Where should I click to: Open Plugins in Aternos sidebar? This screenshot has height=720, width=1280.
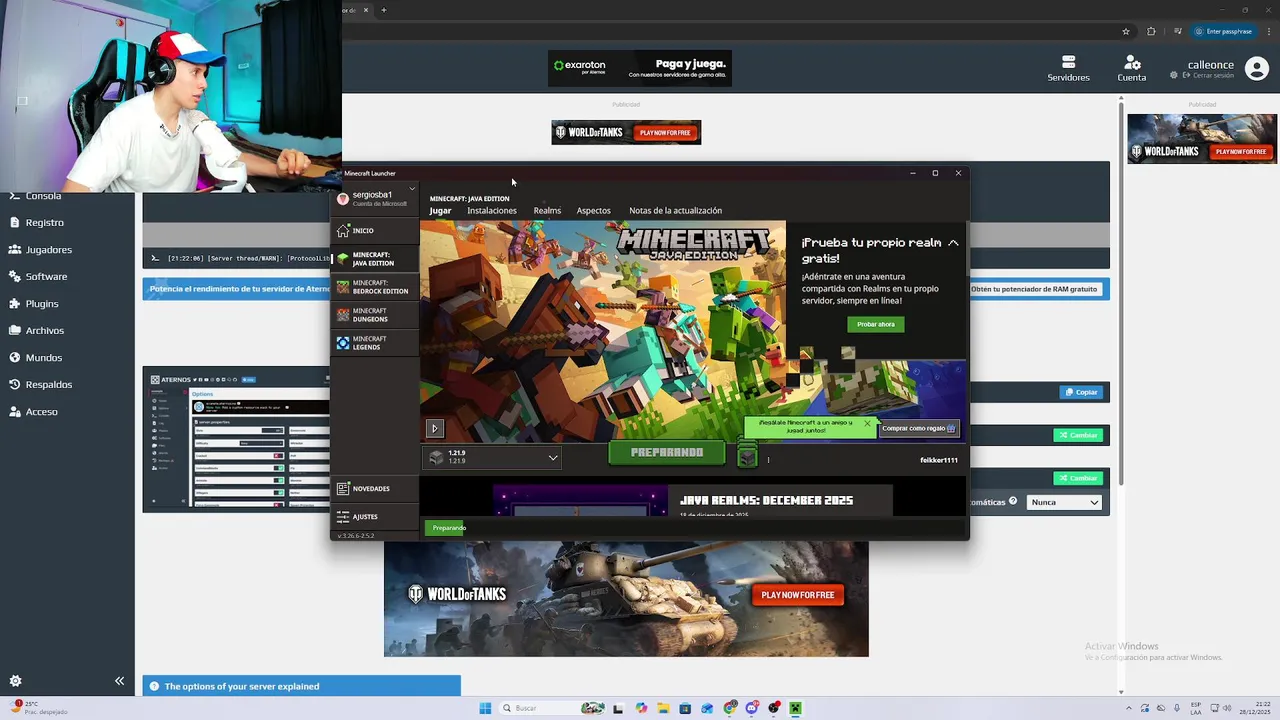pos(42,304)
